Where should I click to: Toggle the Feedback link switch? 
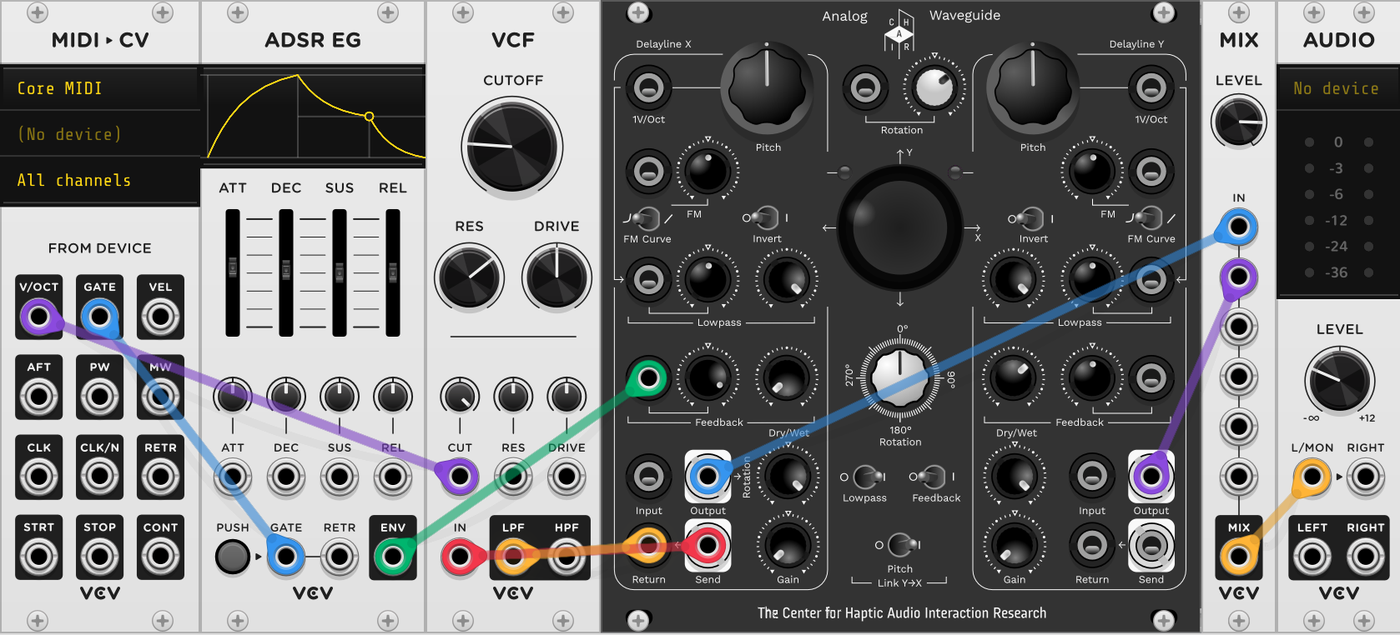(933, 476)
